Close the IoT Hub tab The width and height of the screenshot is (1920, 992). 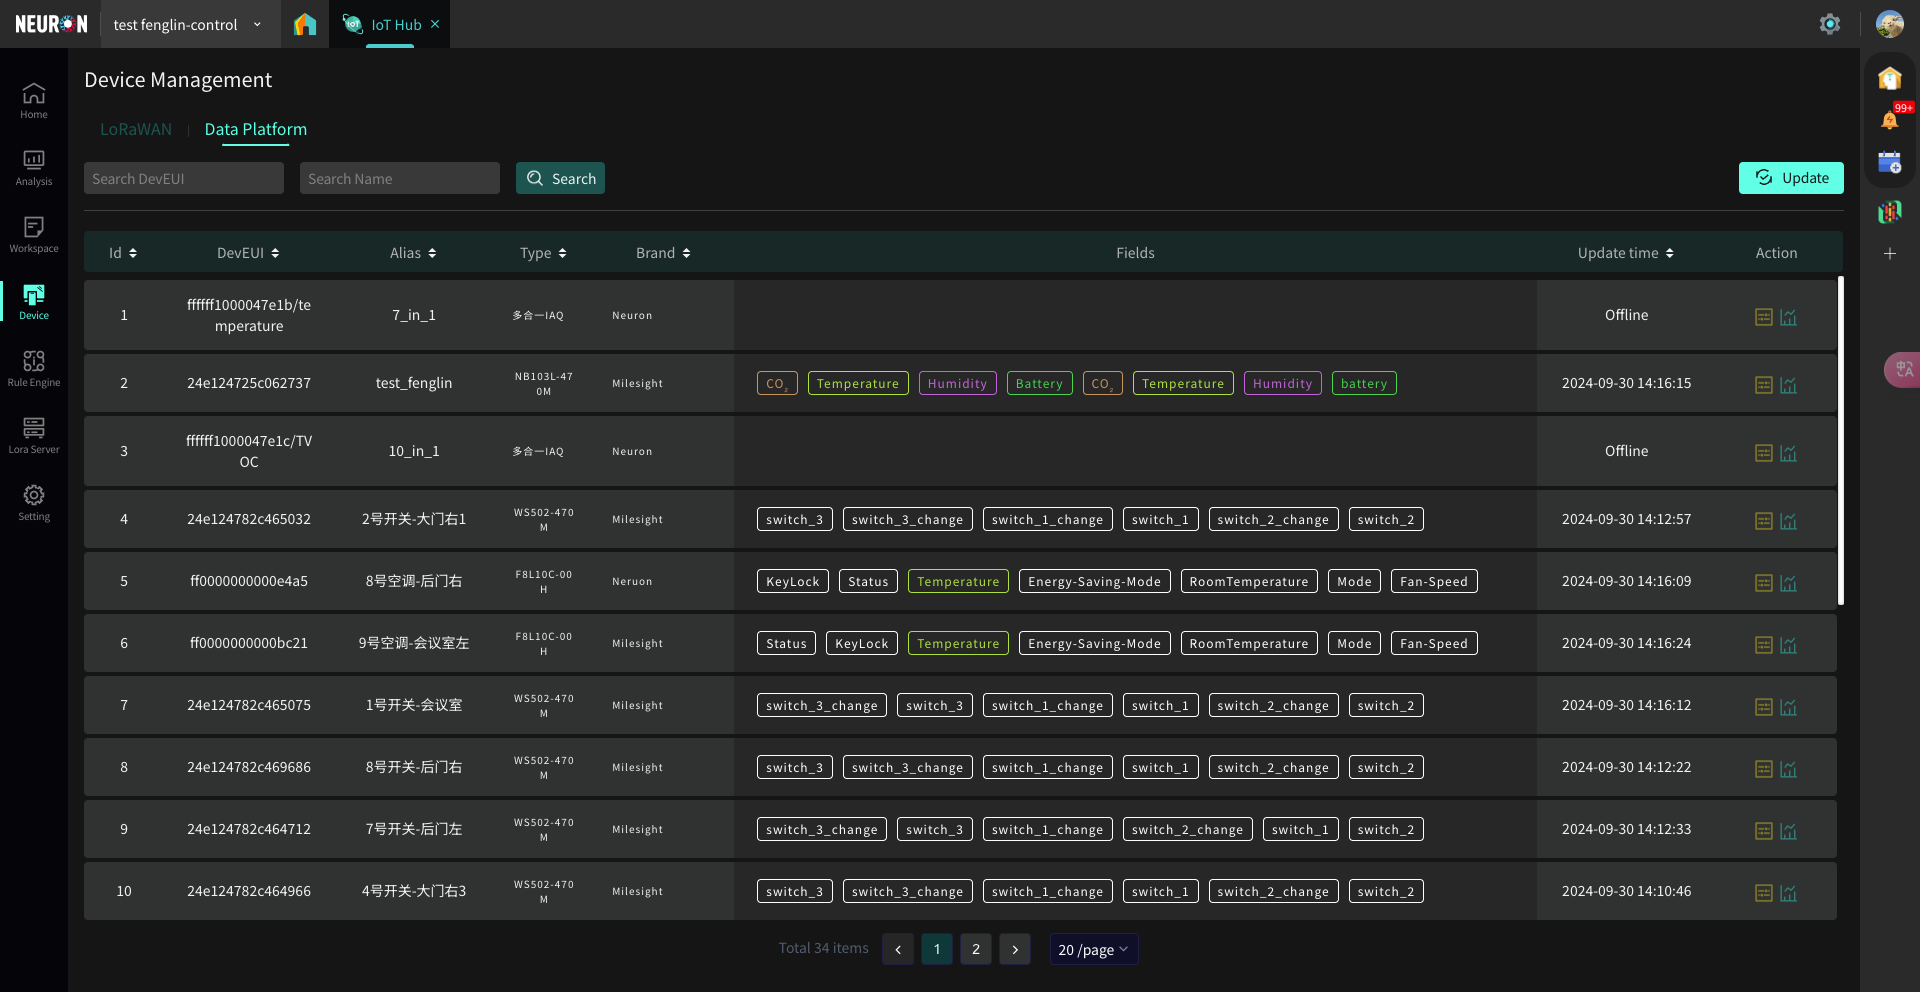tap(435, 24)
